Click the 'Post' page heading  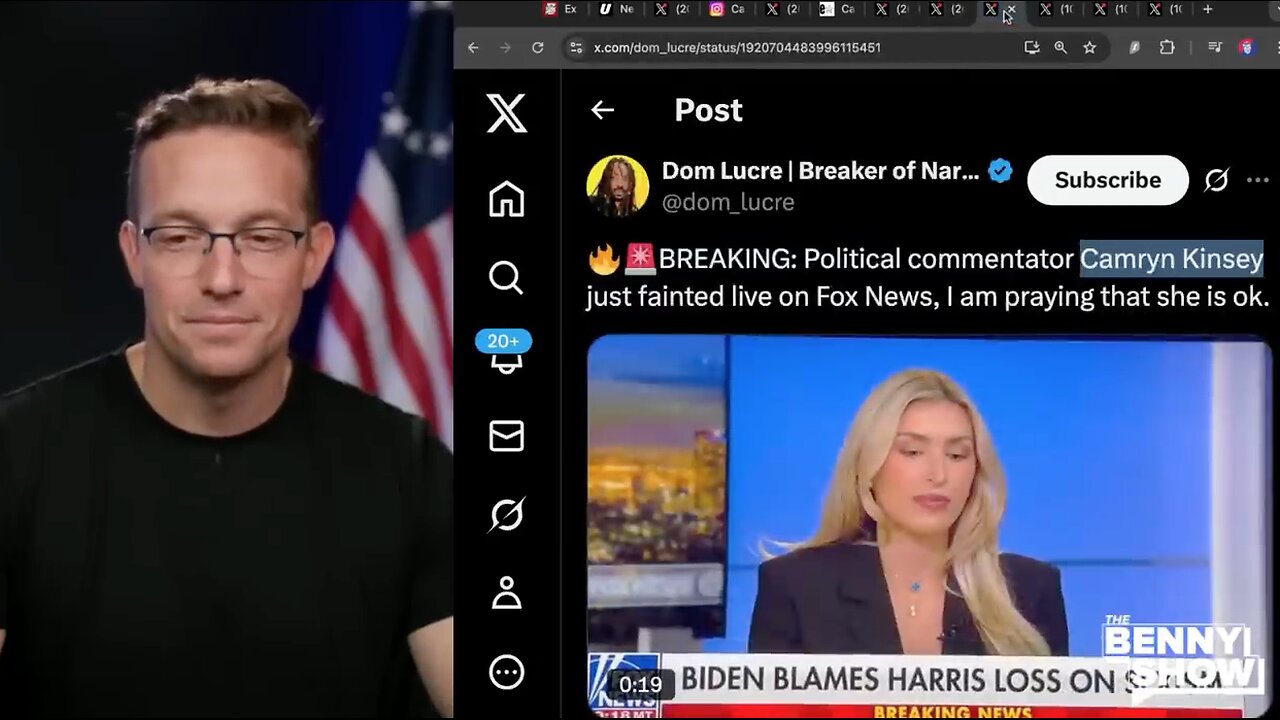708,110
